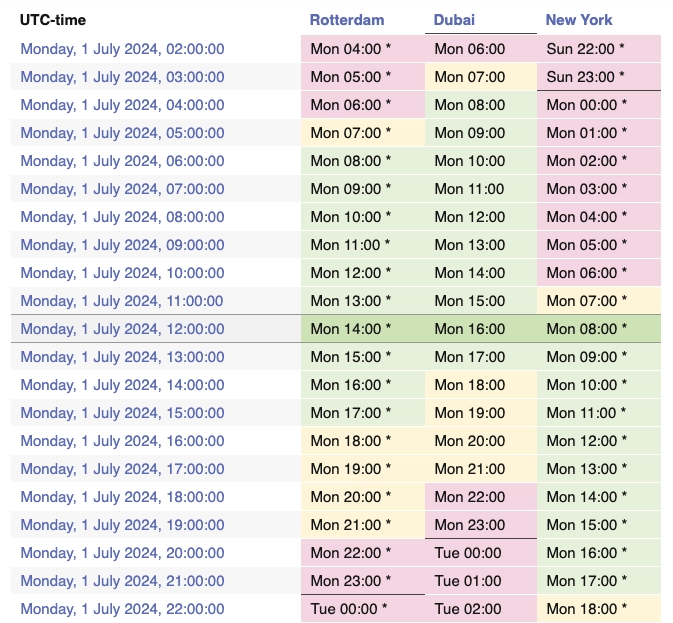673x623 pixels.
Task: Open Monday, 1 July 2024, 22:00:00 link
Action: [122, 609]
